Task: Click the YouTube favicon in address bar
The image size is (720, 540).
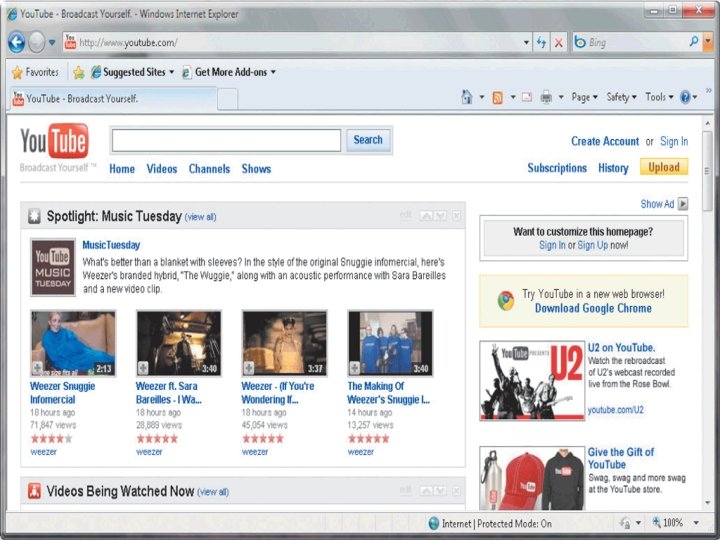Action: (70, 42)
